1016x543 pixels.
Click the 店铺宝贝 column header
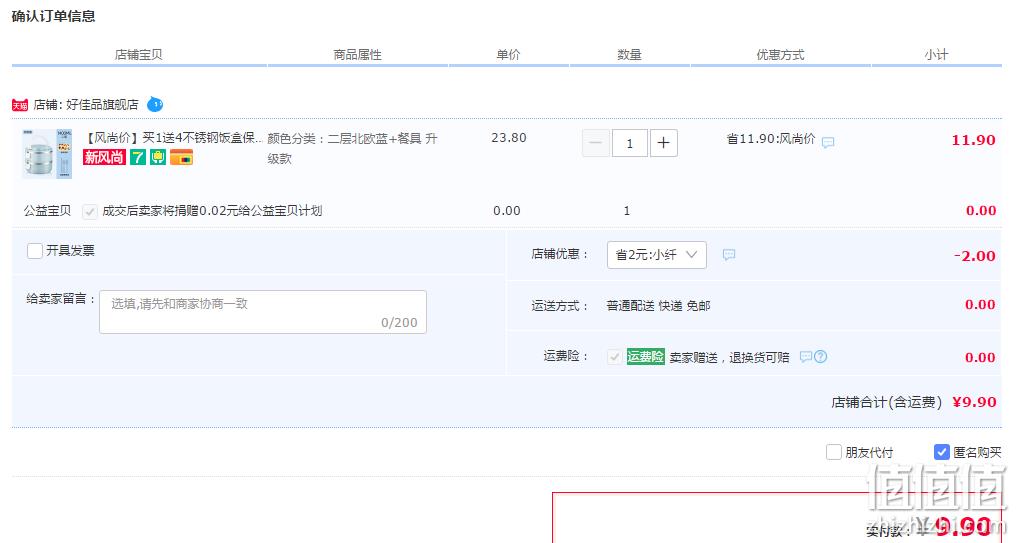coord(139,55)
